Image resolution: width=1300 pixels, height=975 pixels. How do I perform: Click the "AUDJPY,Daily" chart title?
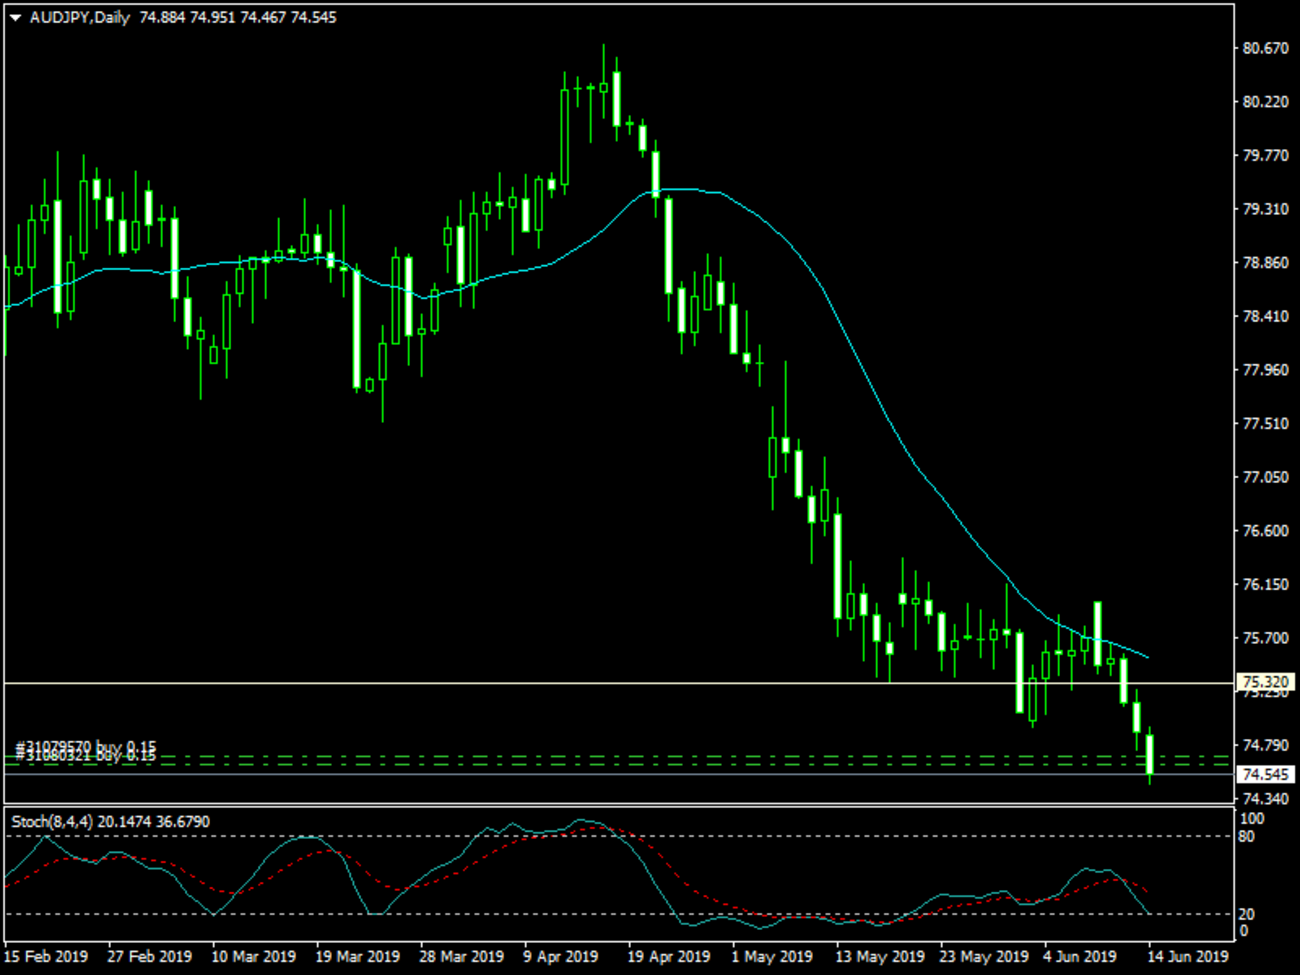click(x=80, y=18)
